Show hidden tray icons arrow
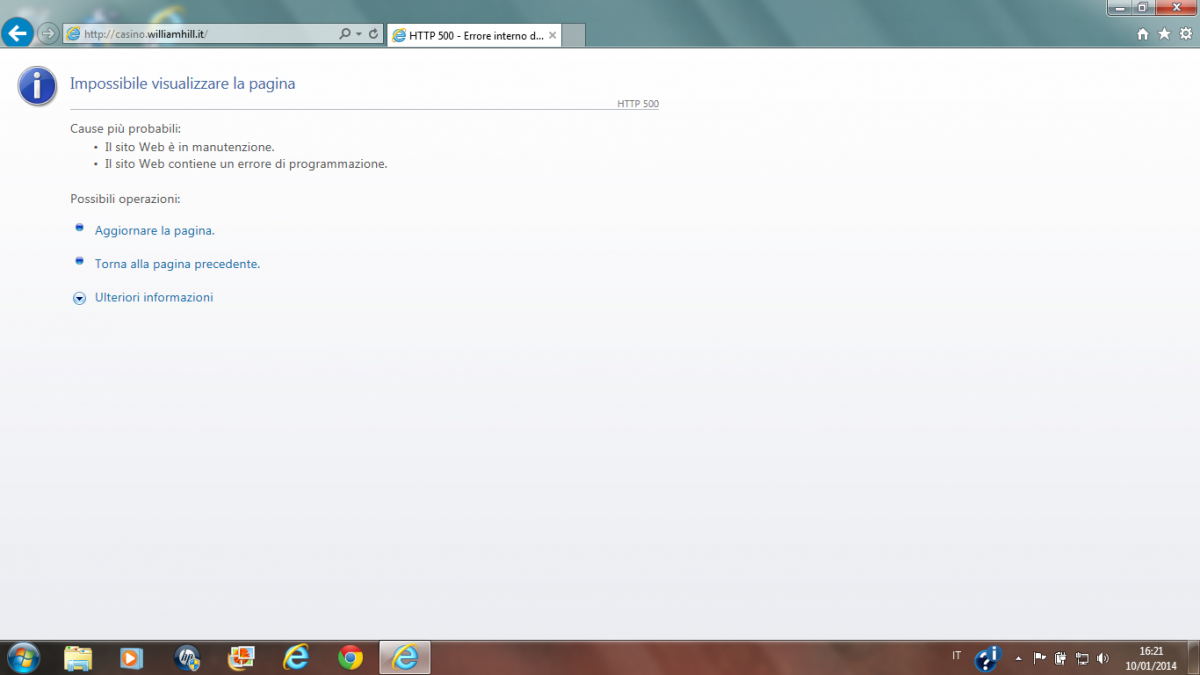The width and height of the screenshot is (1200, 675). 1018,659
